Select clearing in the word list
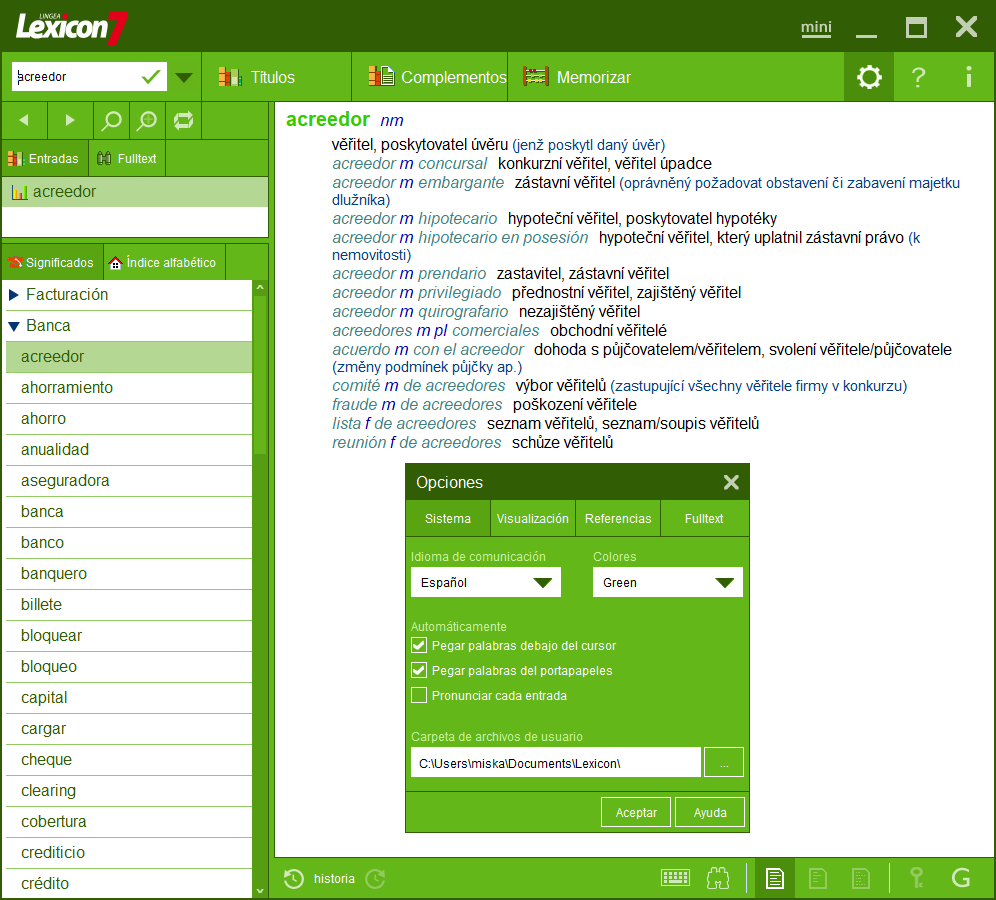This screenshot has width=996, height=900. pyautogui.click(x=129, y=791)
